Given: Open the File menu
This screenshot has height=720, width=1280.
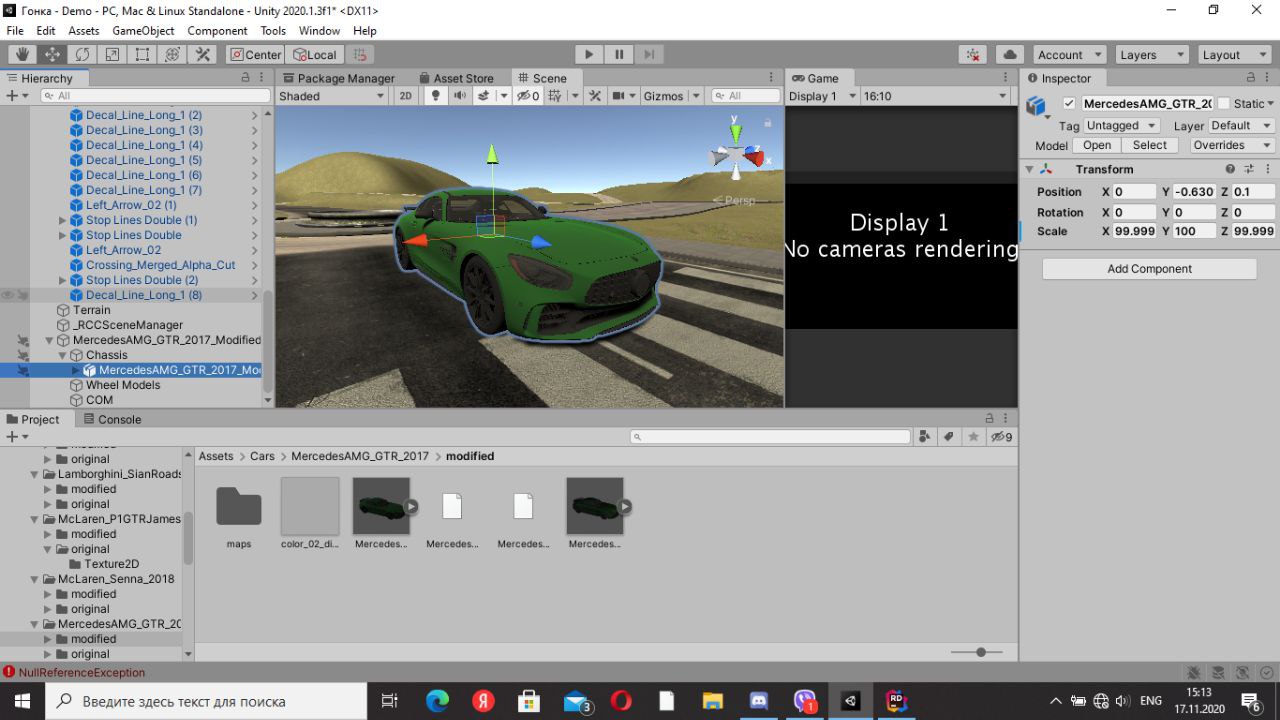Looking at the screenshot, I should (x=15, y=31).
